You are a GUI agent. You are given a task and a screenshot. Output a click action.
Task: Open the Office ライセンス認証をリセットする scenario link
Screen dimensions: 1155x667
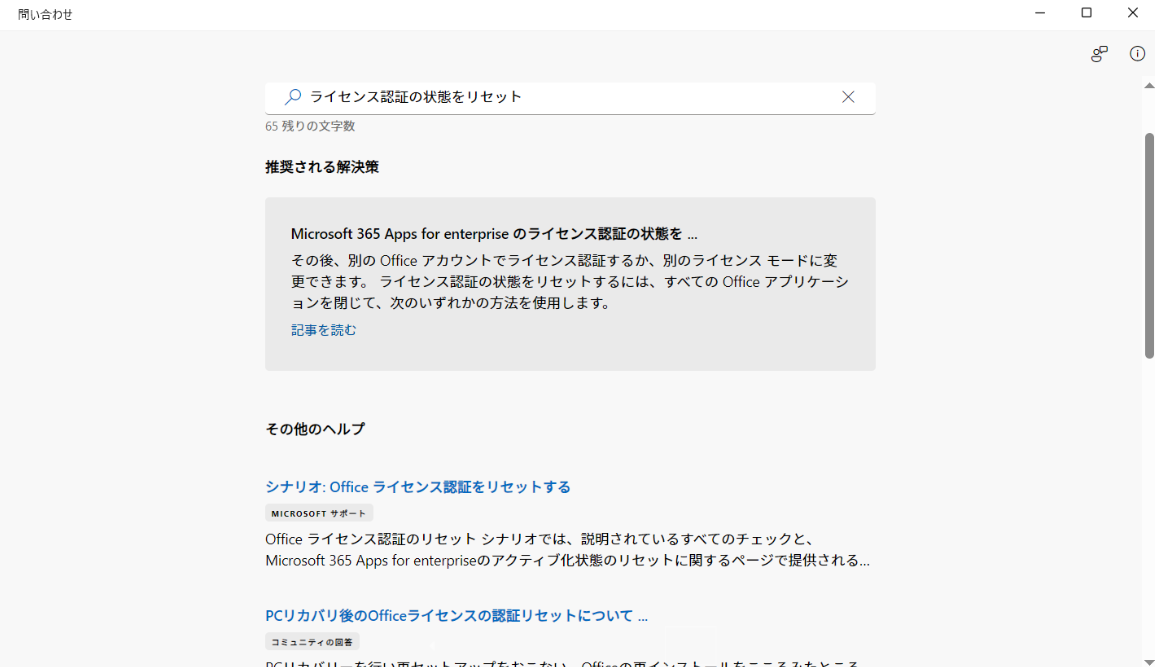[x=417, y=486]
